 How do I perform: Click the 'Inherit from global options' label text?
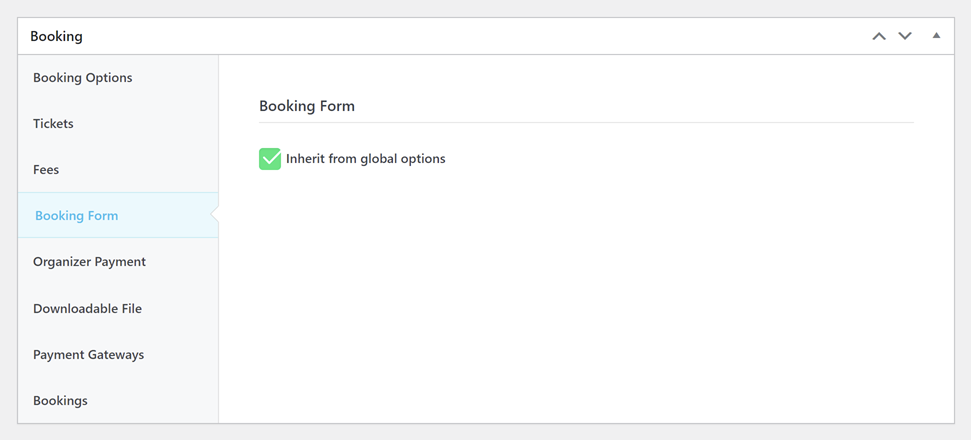click(365, 159)
